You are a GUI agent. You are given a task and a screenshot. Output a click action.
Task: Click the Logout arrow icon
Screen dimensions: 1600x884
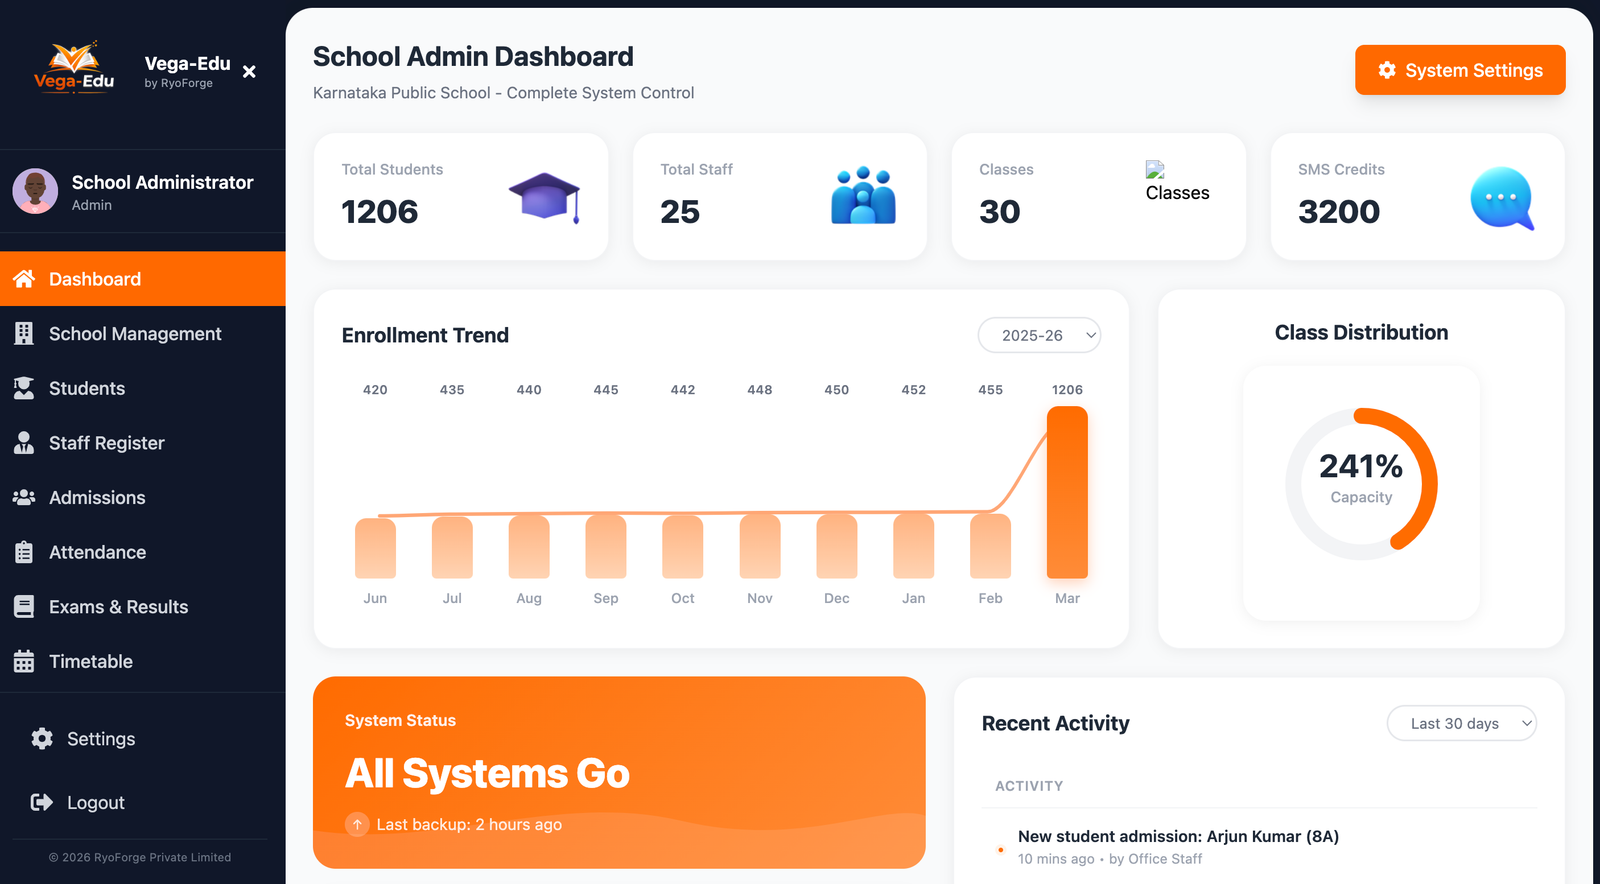[x=42, y=802]
